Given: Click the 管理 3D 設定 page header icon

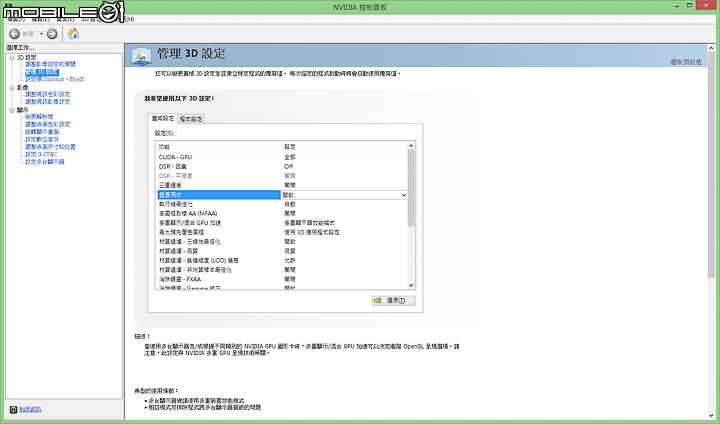Looking at the screenshot, I should (x=141, y=56).
